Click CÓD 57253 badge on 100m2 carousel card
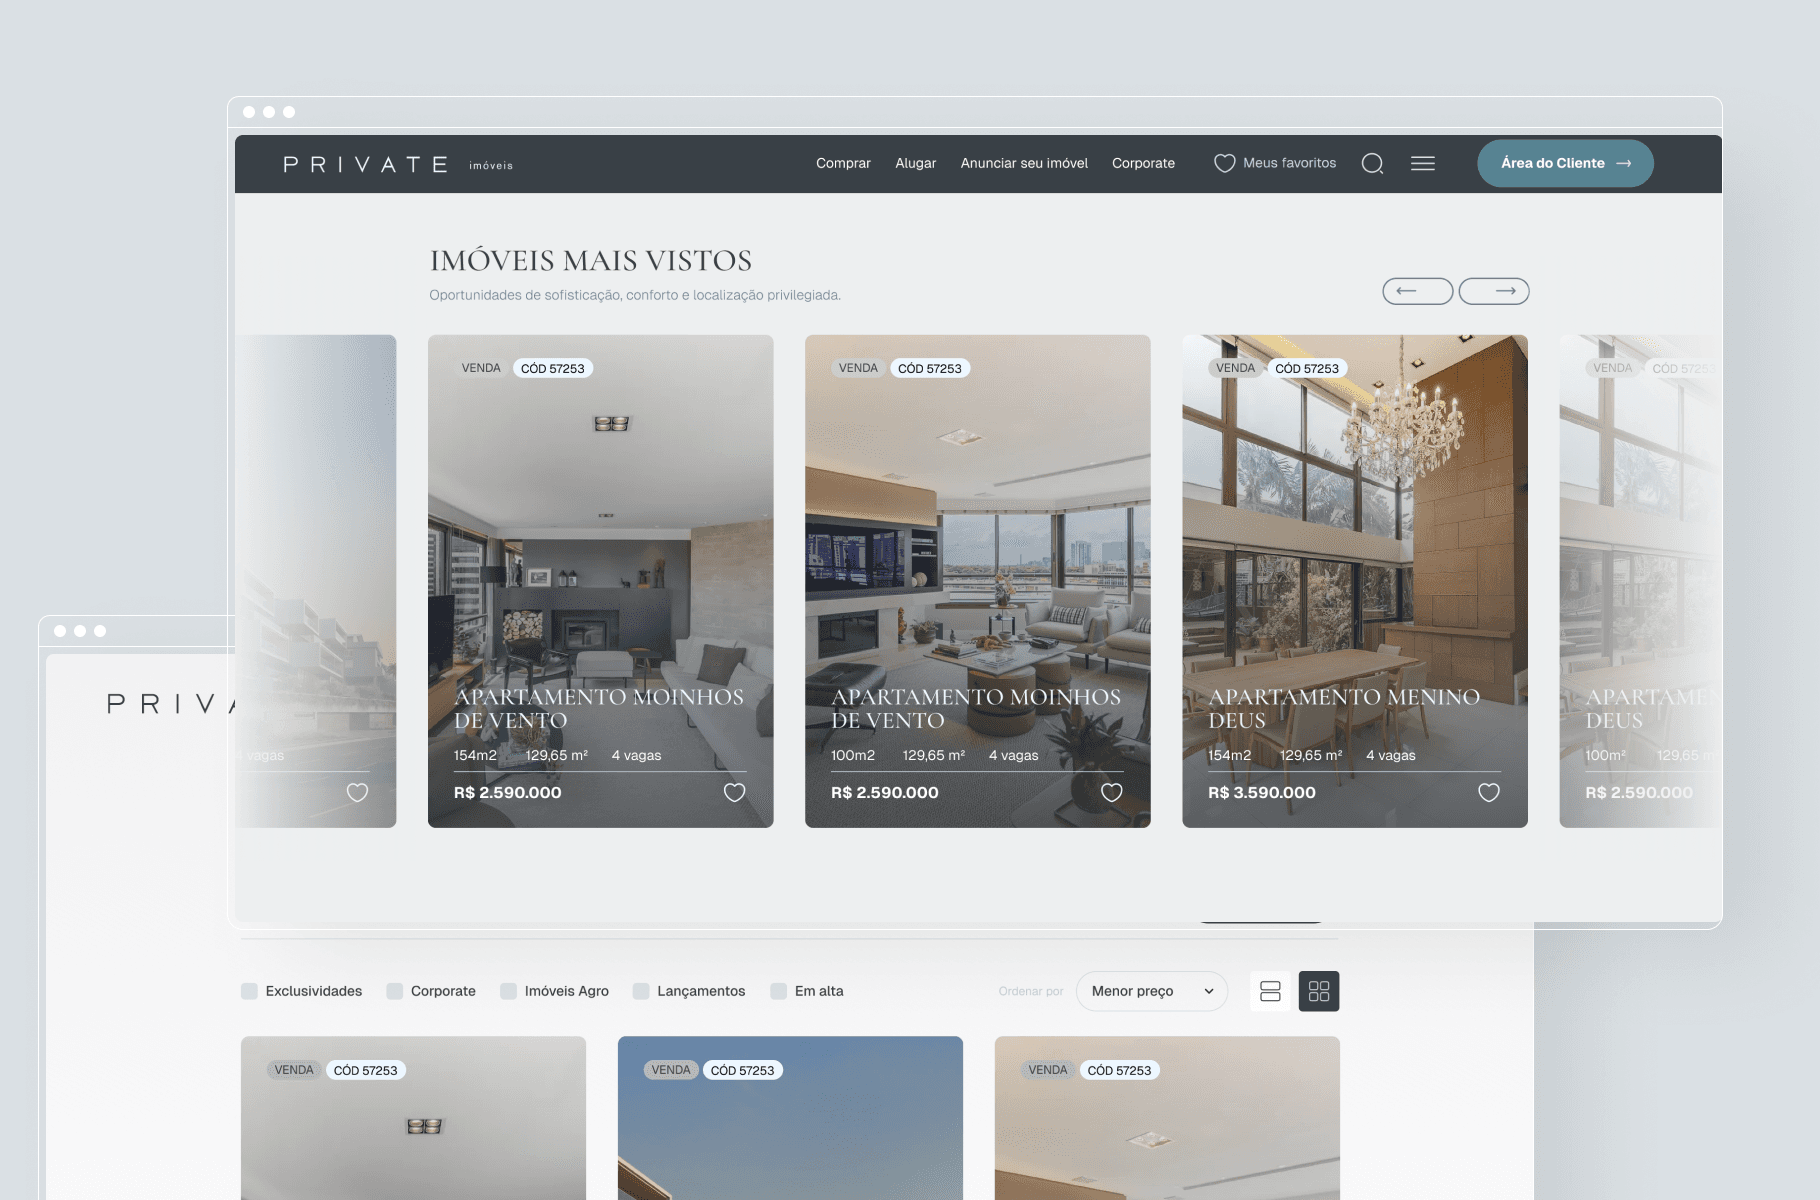This screenshot has height=1200, width=1820. 929,368
